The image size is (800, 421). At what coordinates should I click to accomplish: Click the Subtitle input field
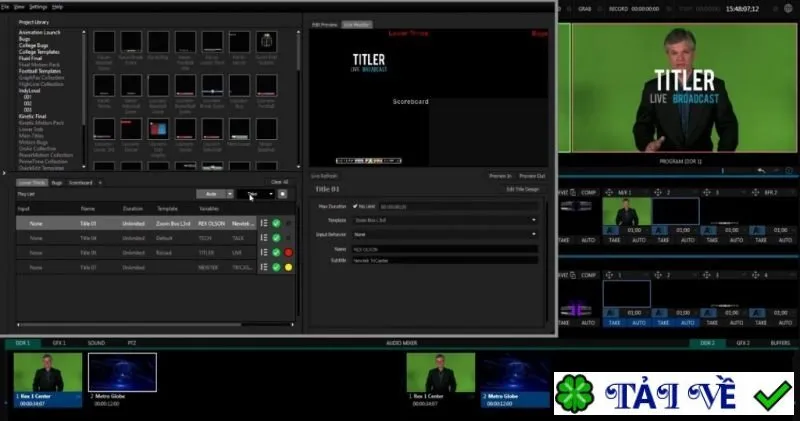click(x=445, y=260)
